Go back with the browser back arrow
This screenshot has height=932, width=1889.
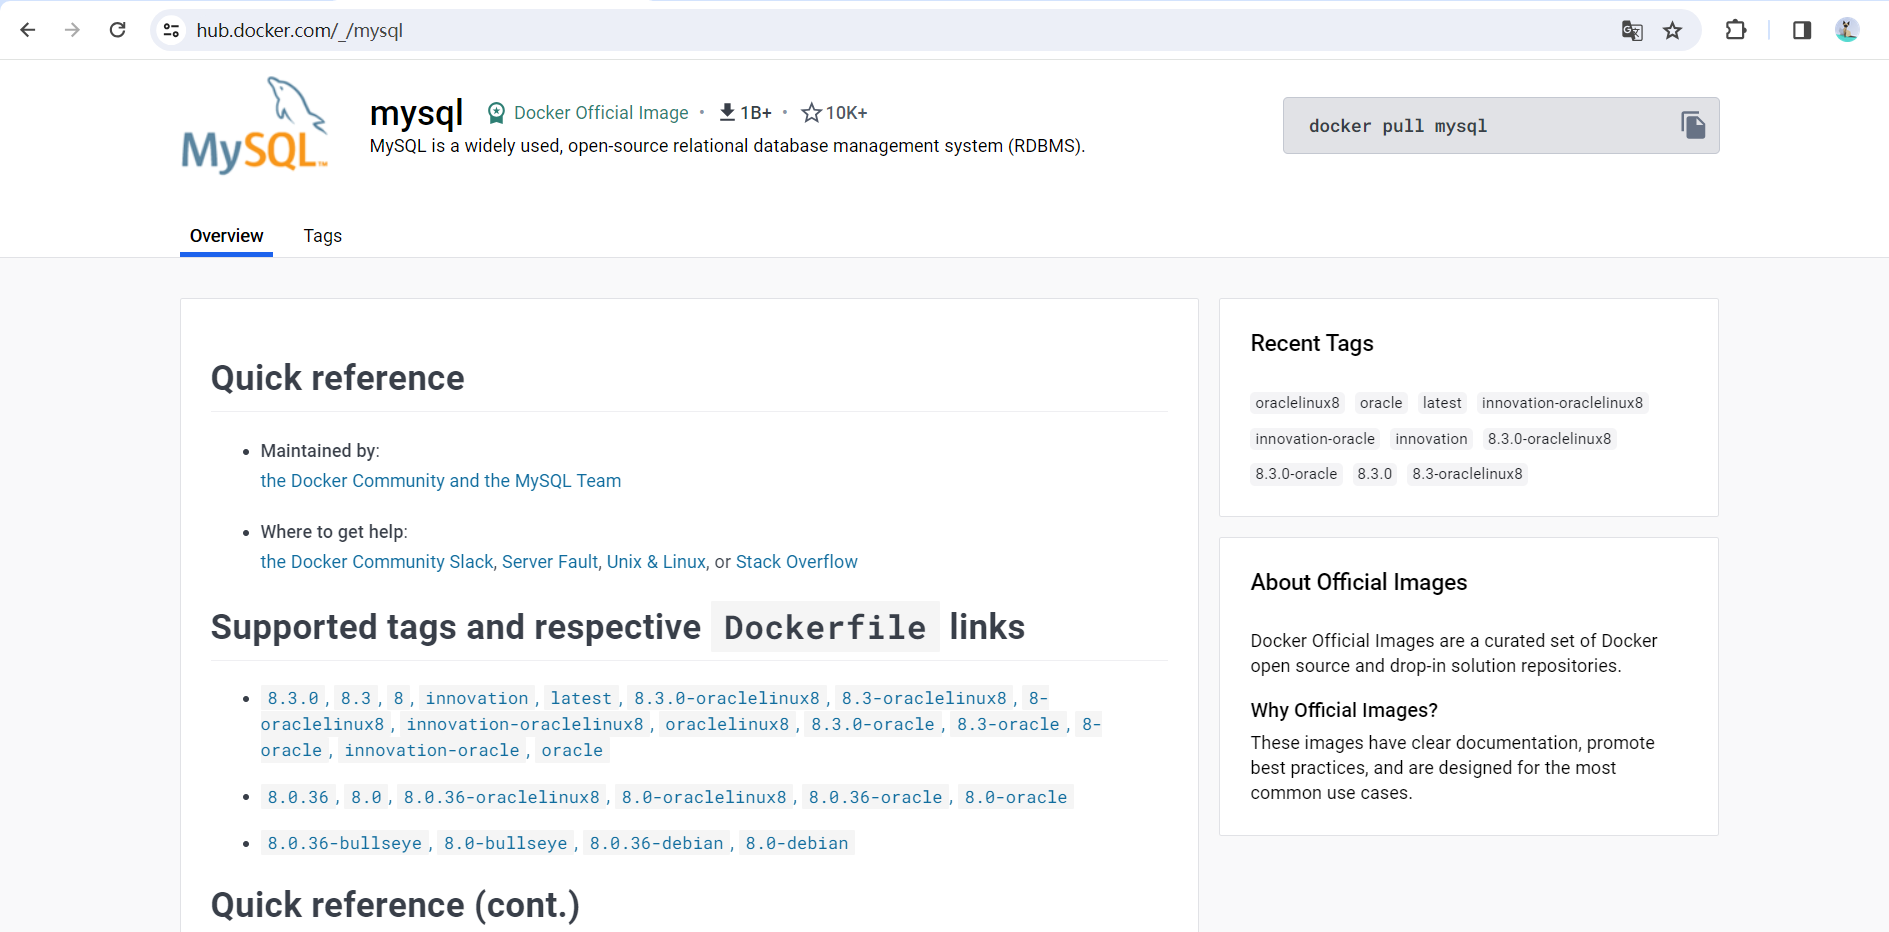tap(28, 30)
